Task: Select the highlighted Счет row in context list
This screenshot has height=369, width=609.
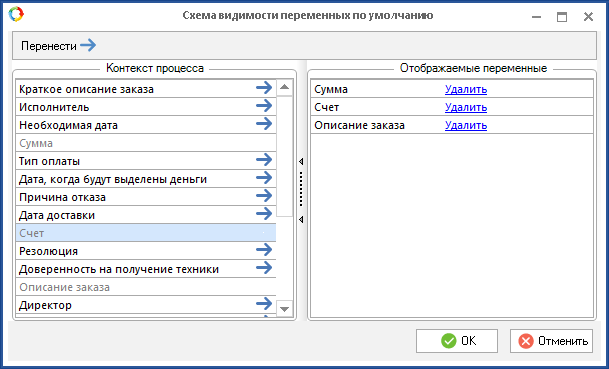Action: 146,233
